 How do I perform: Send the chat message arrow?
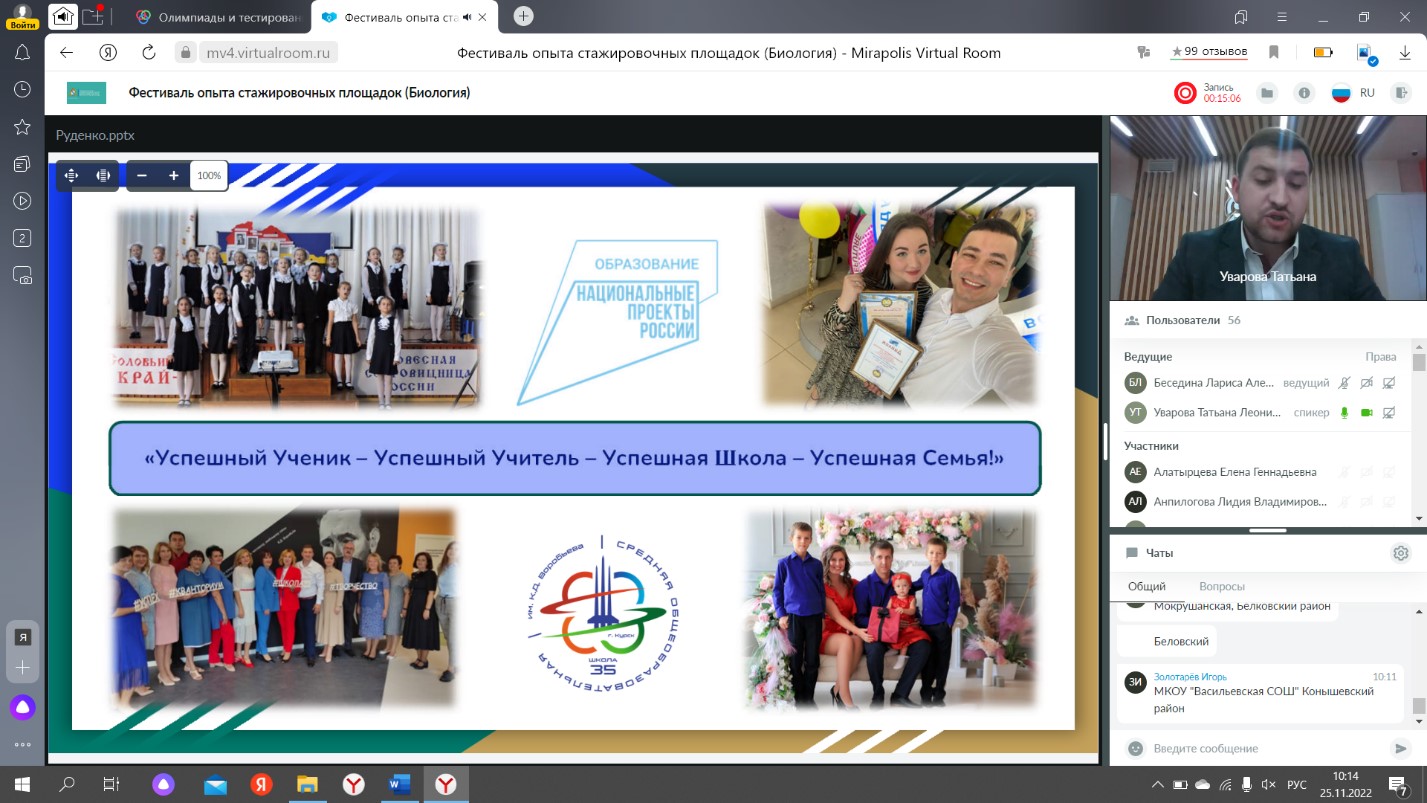pos(1401,748)
